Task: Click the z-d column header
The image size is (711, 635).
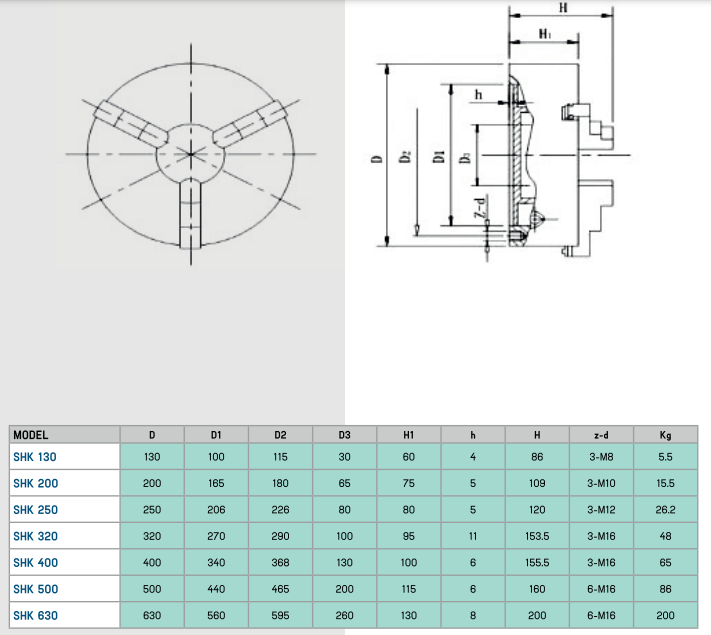Action: pos(601,435)
